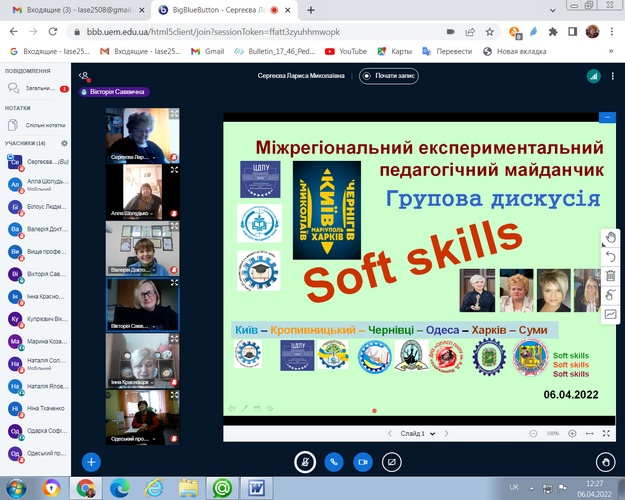
Task: Hide the user list panel toggle
Action: tap(85, 75)
